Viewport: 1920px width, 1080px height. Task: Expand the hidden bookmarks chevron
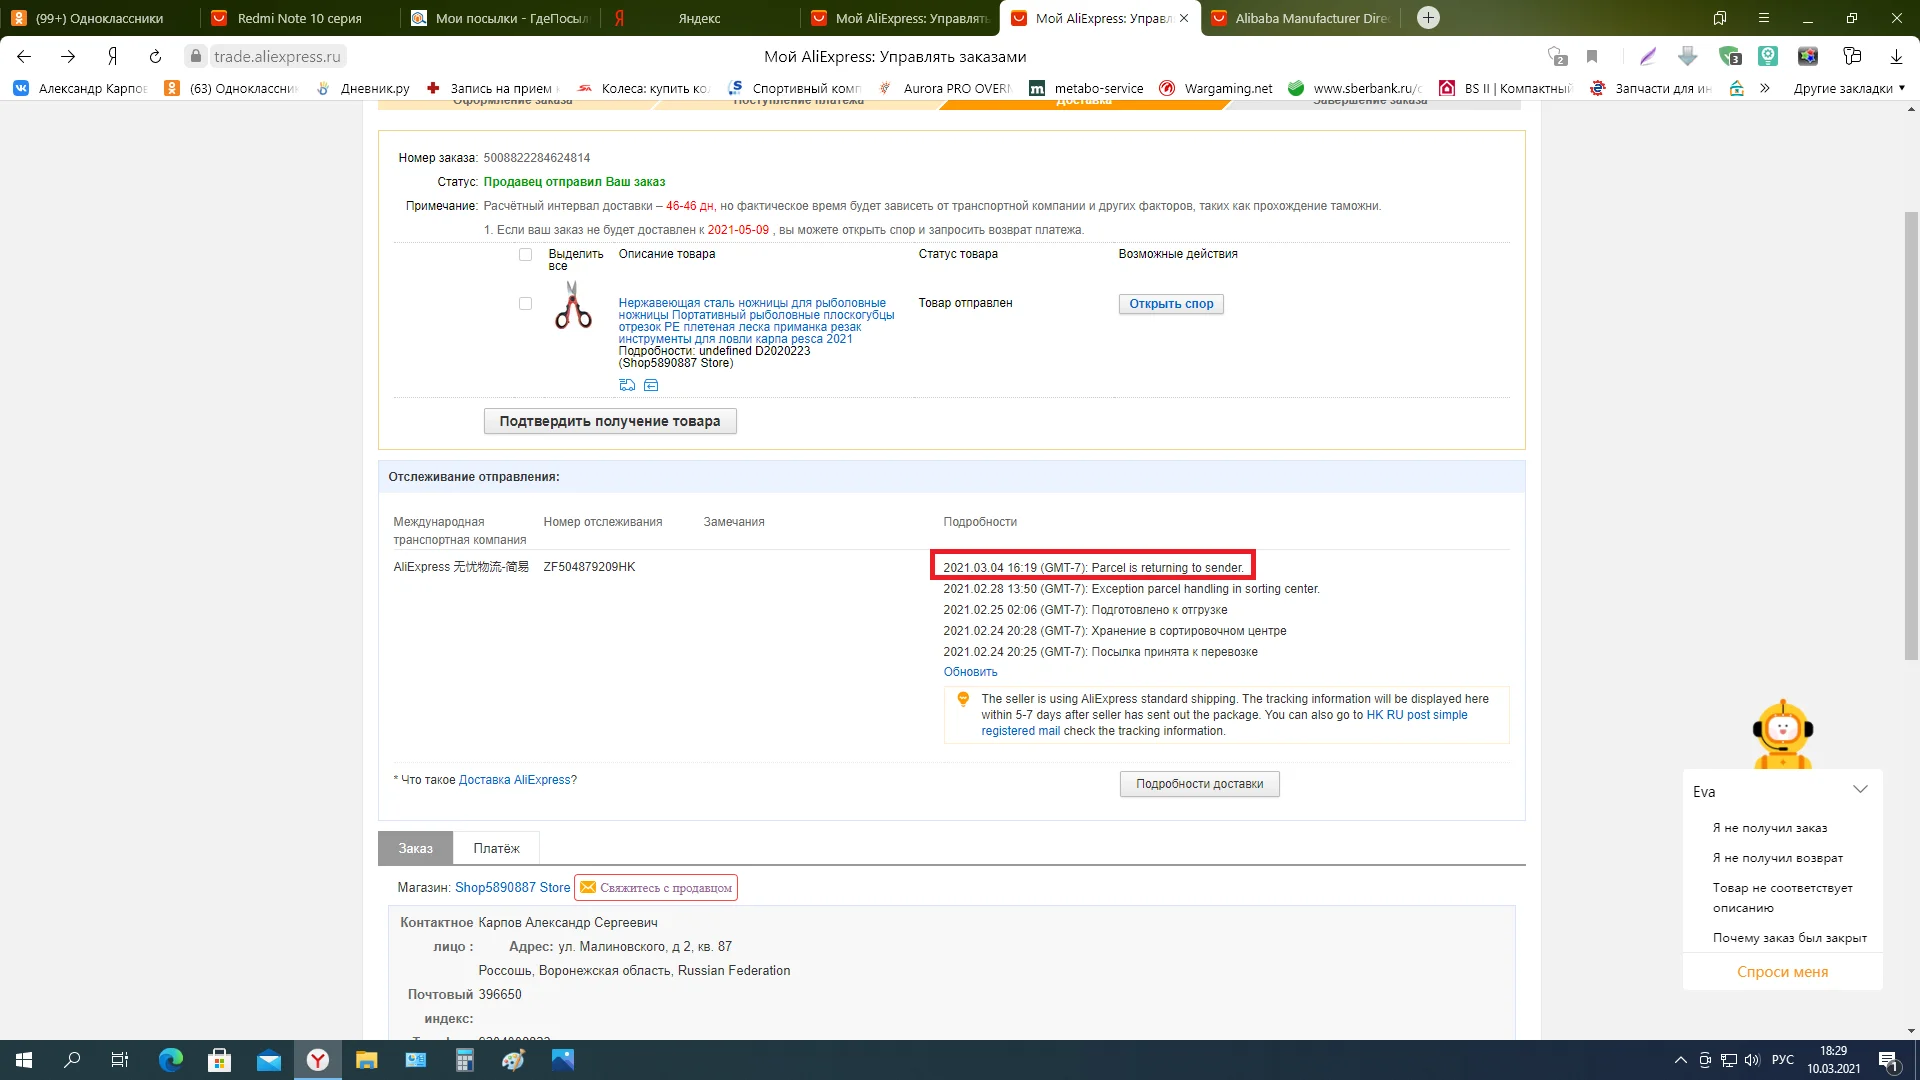pyautogui.click(x=1765, y=88)
